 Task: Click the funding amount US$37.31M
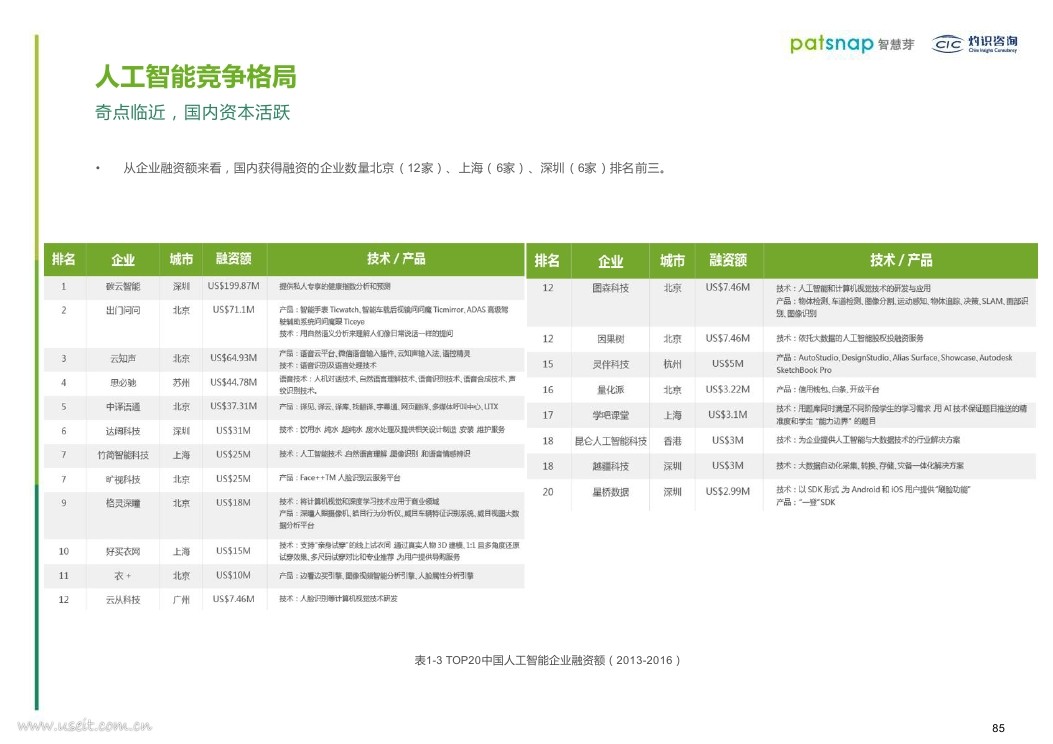point(233,406)
